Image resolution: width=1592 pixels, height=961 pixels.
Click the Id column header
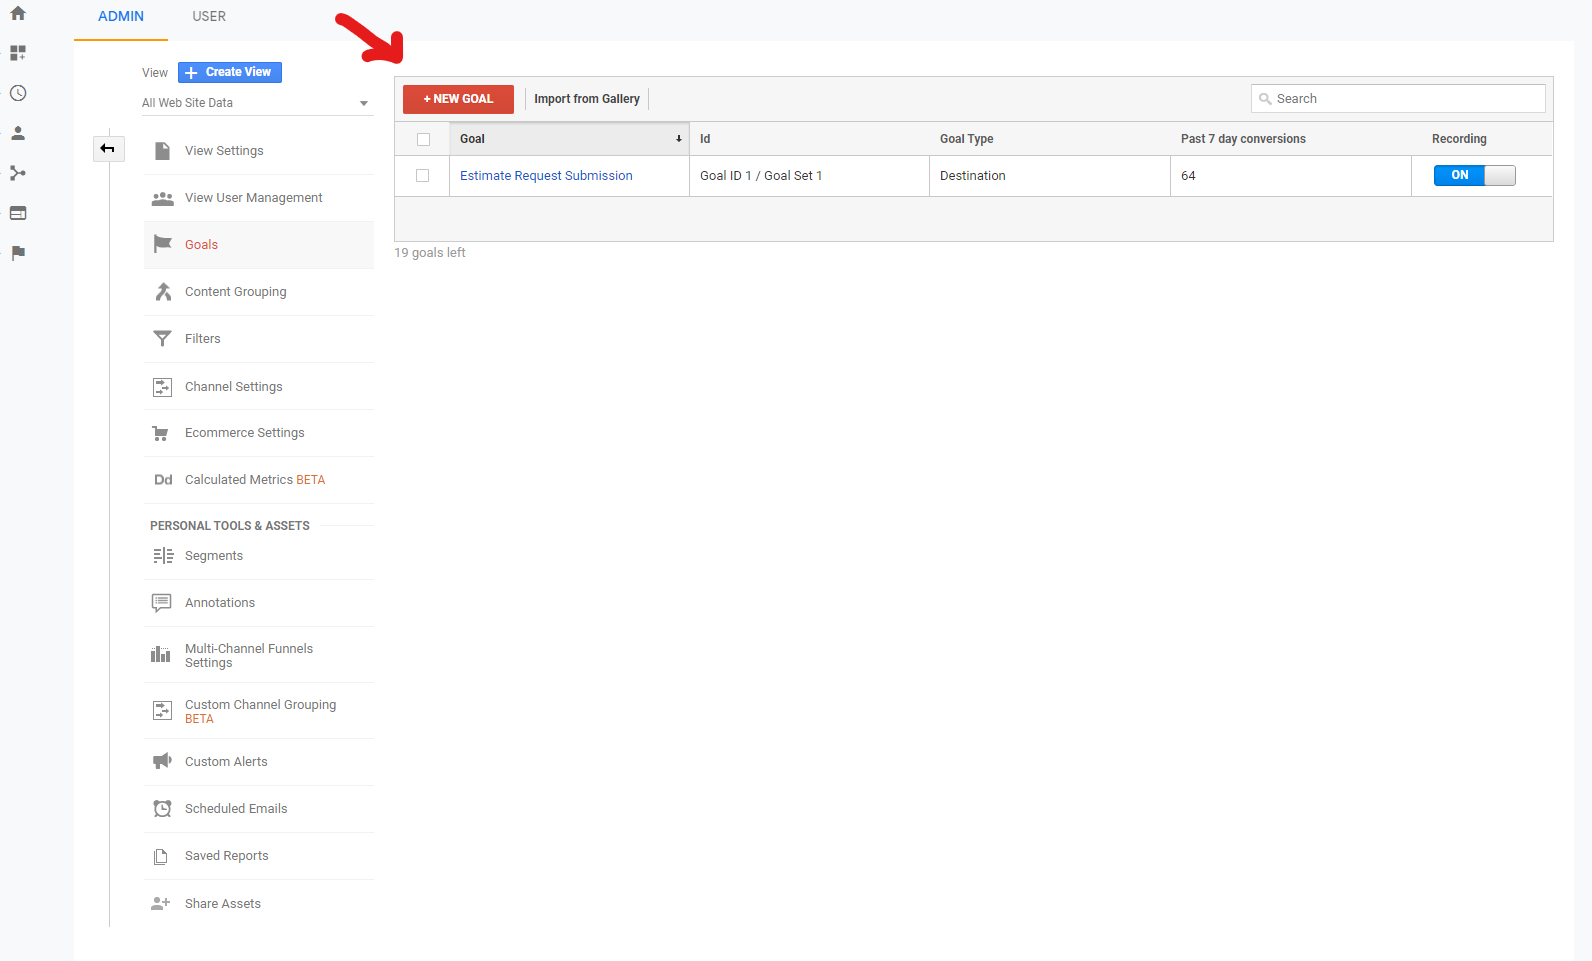[809, 139]
